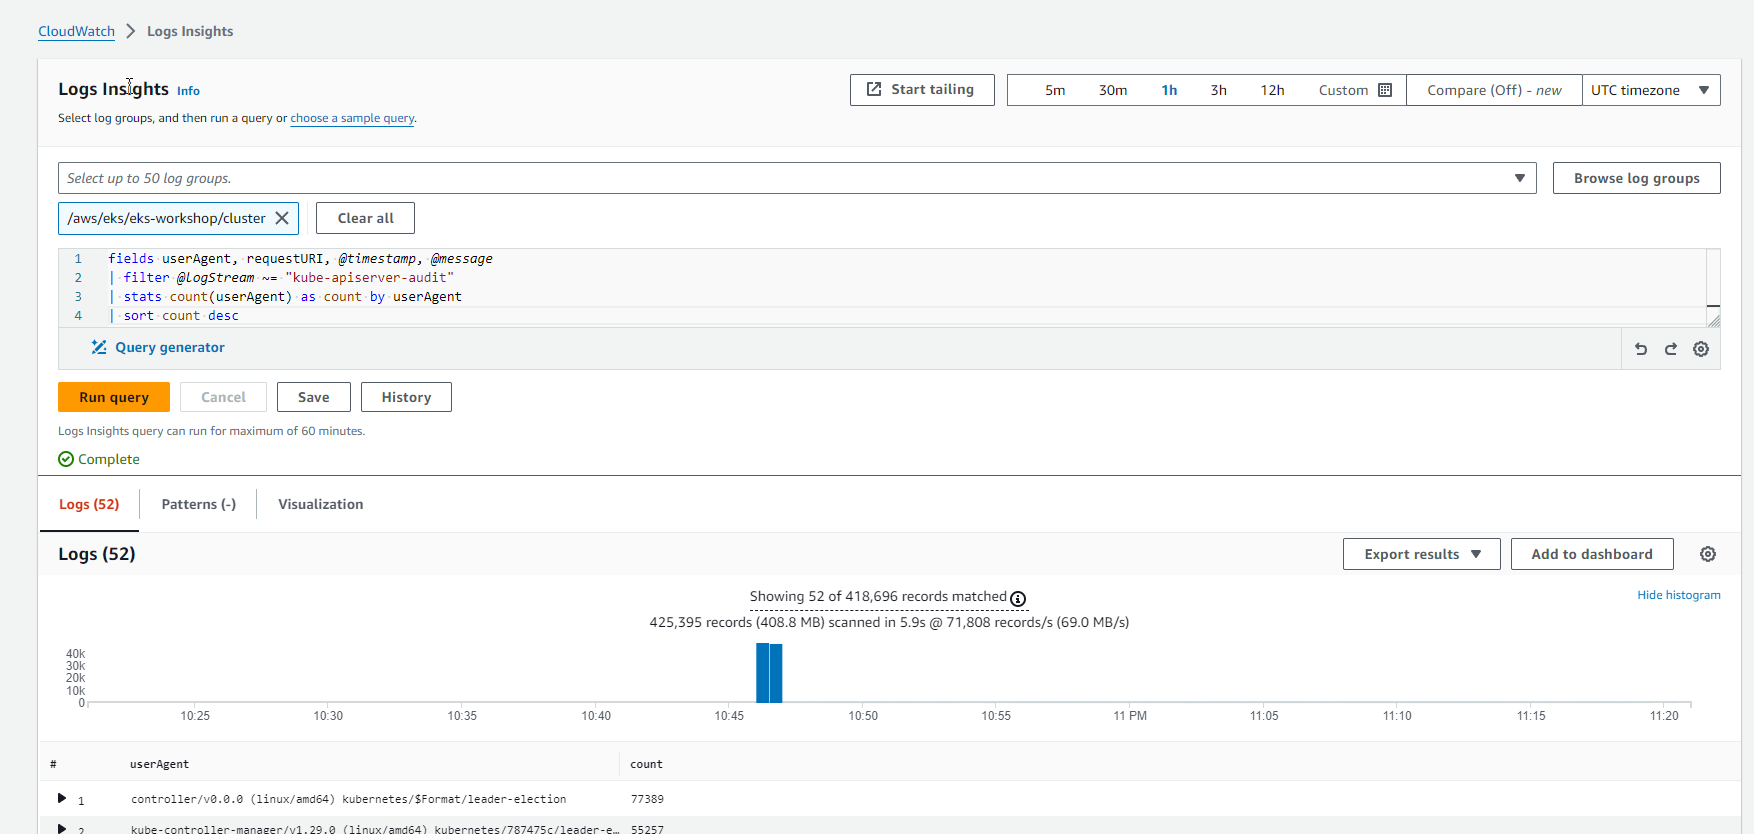This screenshot has width=1754, height=834.
Task: Open Logs Insights Info link
Action: pos(188,91)
